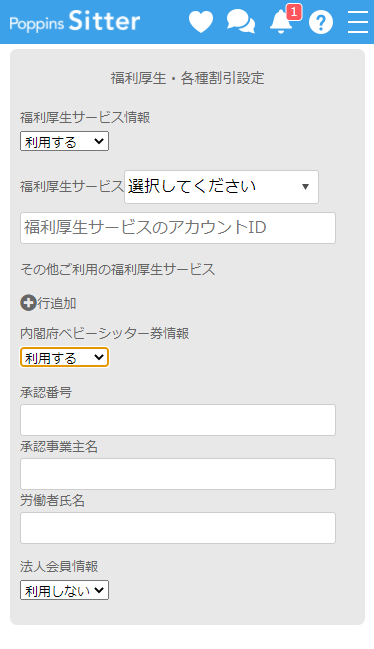374x649 pixels.
Task: Open the hamburger menu
Action: tap(358, 22)
